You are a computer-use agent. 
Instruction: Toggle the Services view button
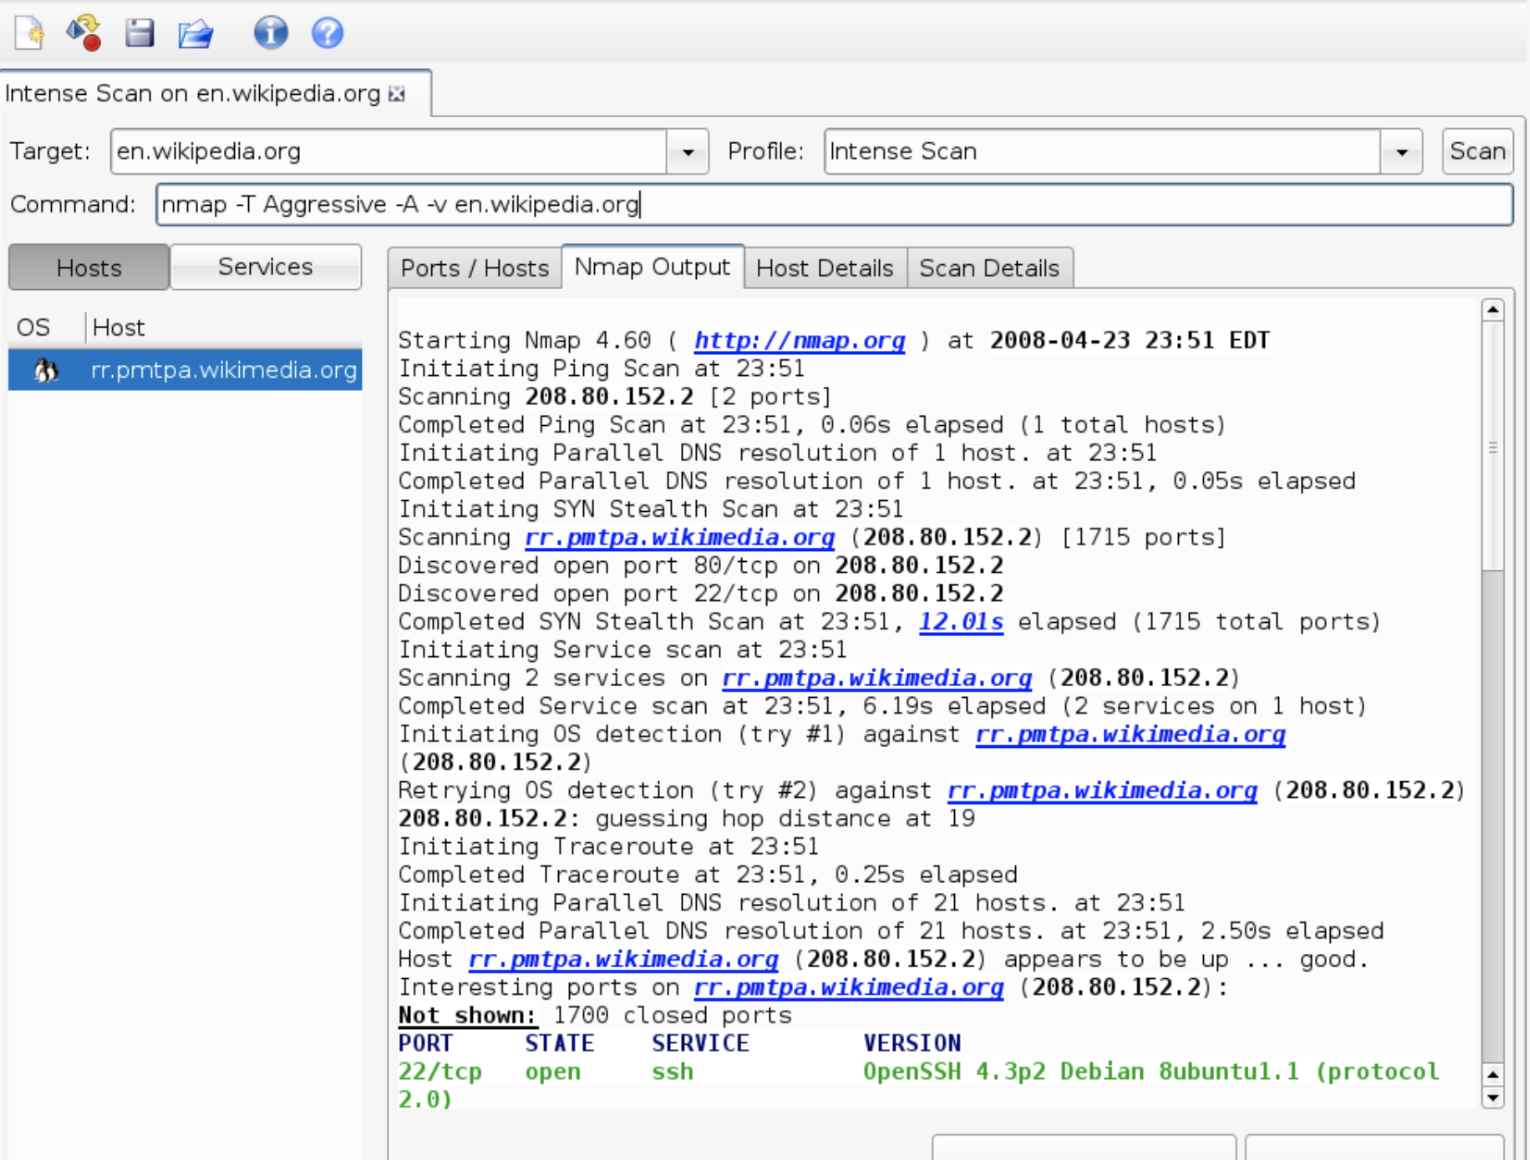click(x=265, y=267)
